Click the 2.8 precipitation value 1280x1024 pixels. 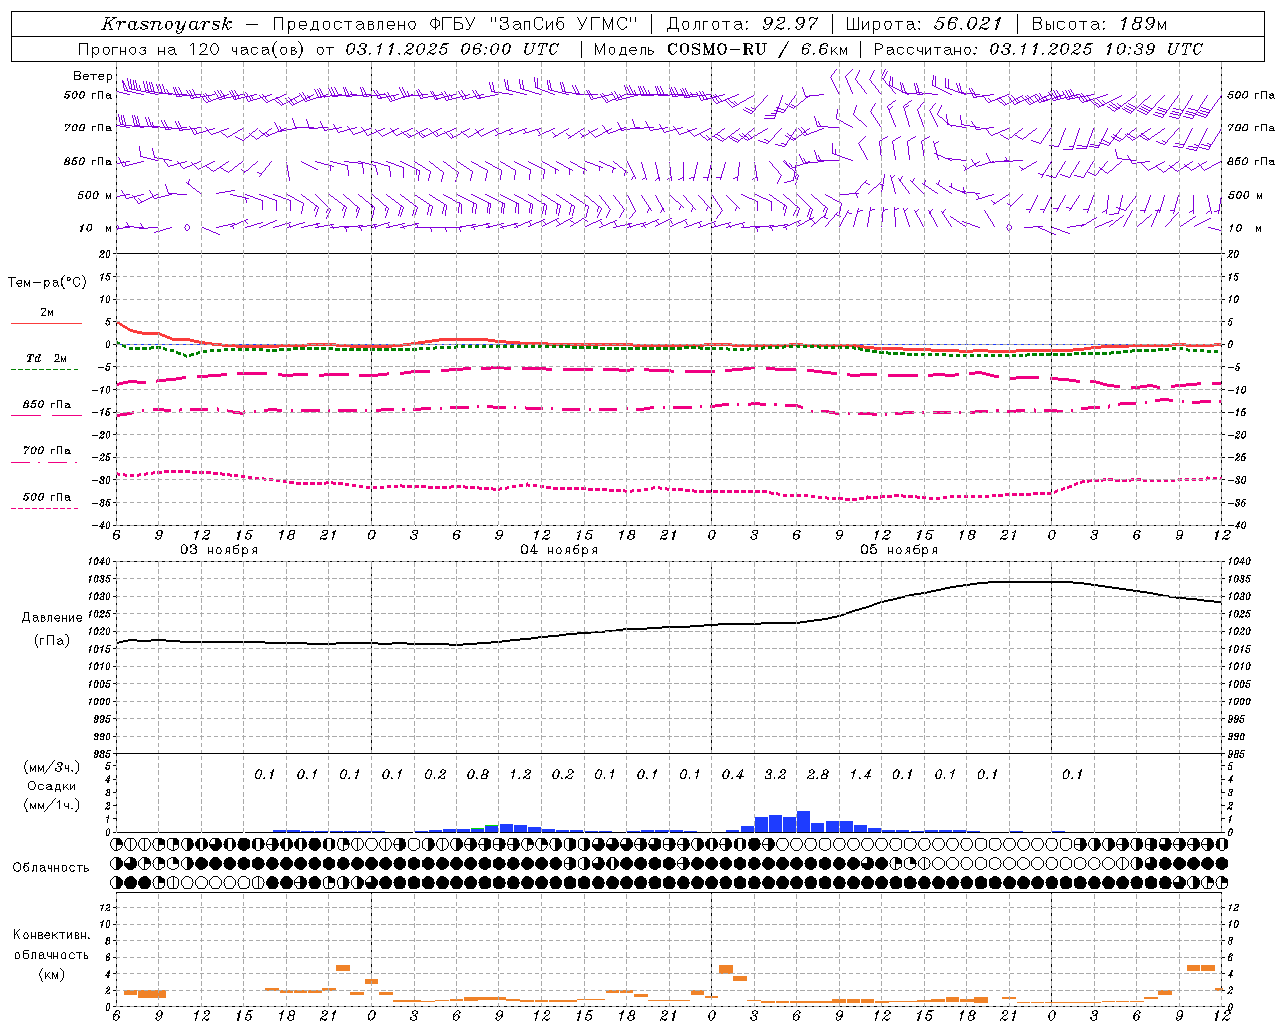click(818, 775)
